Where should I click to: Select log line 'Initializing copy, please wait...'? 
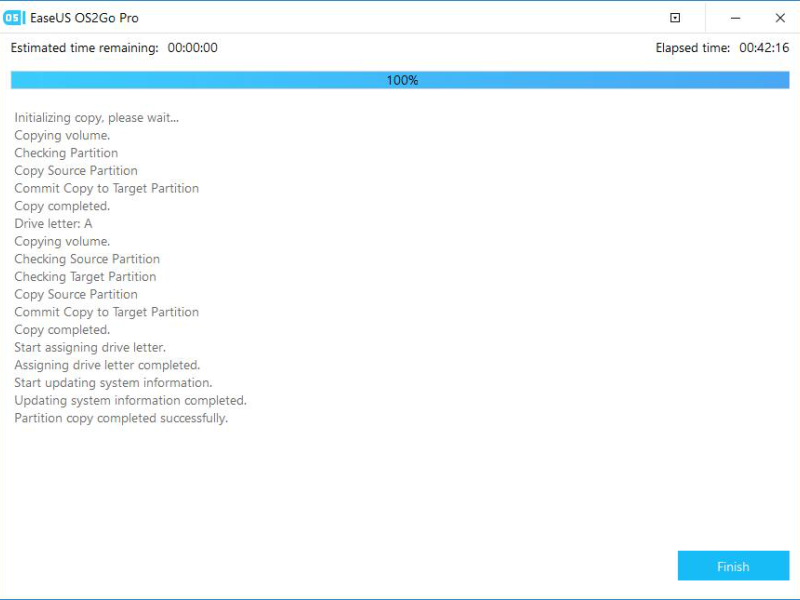pos(96,118)
